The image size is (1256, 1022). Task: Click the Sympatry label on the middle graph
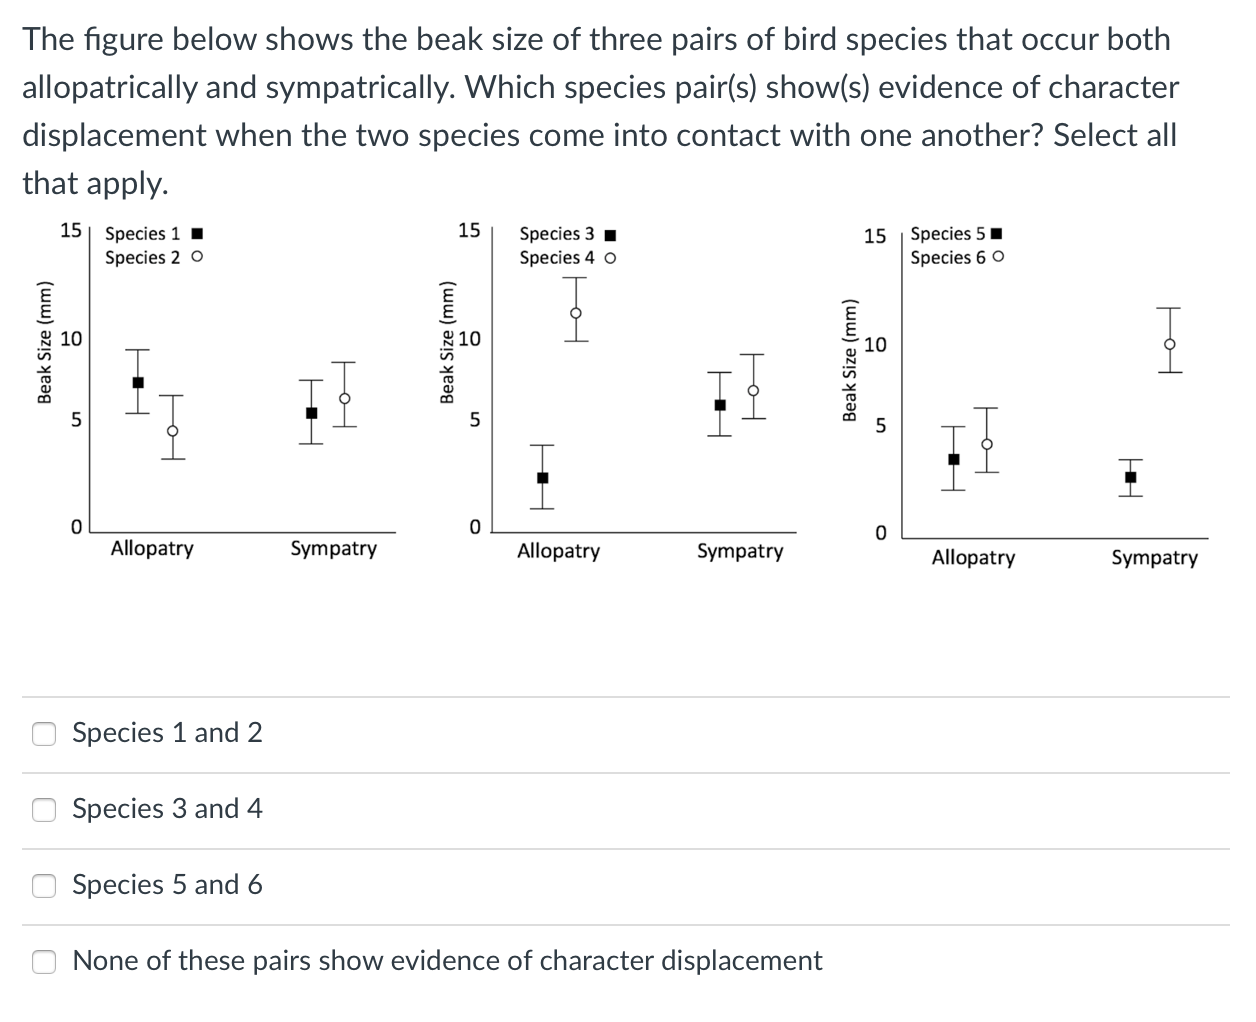coord(740,551)
